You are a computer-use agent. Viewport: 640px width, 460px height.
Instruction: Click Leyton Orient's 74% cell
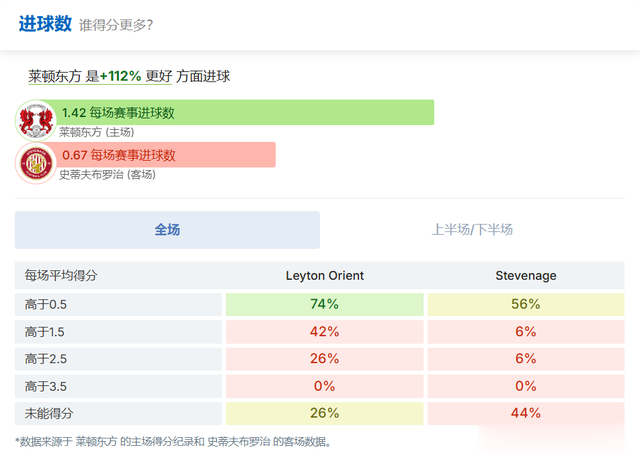(x=325, y=304)
